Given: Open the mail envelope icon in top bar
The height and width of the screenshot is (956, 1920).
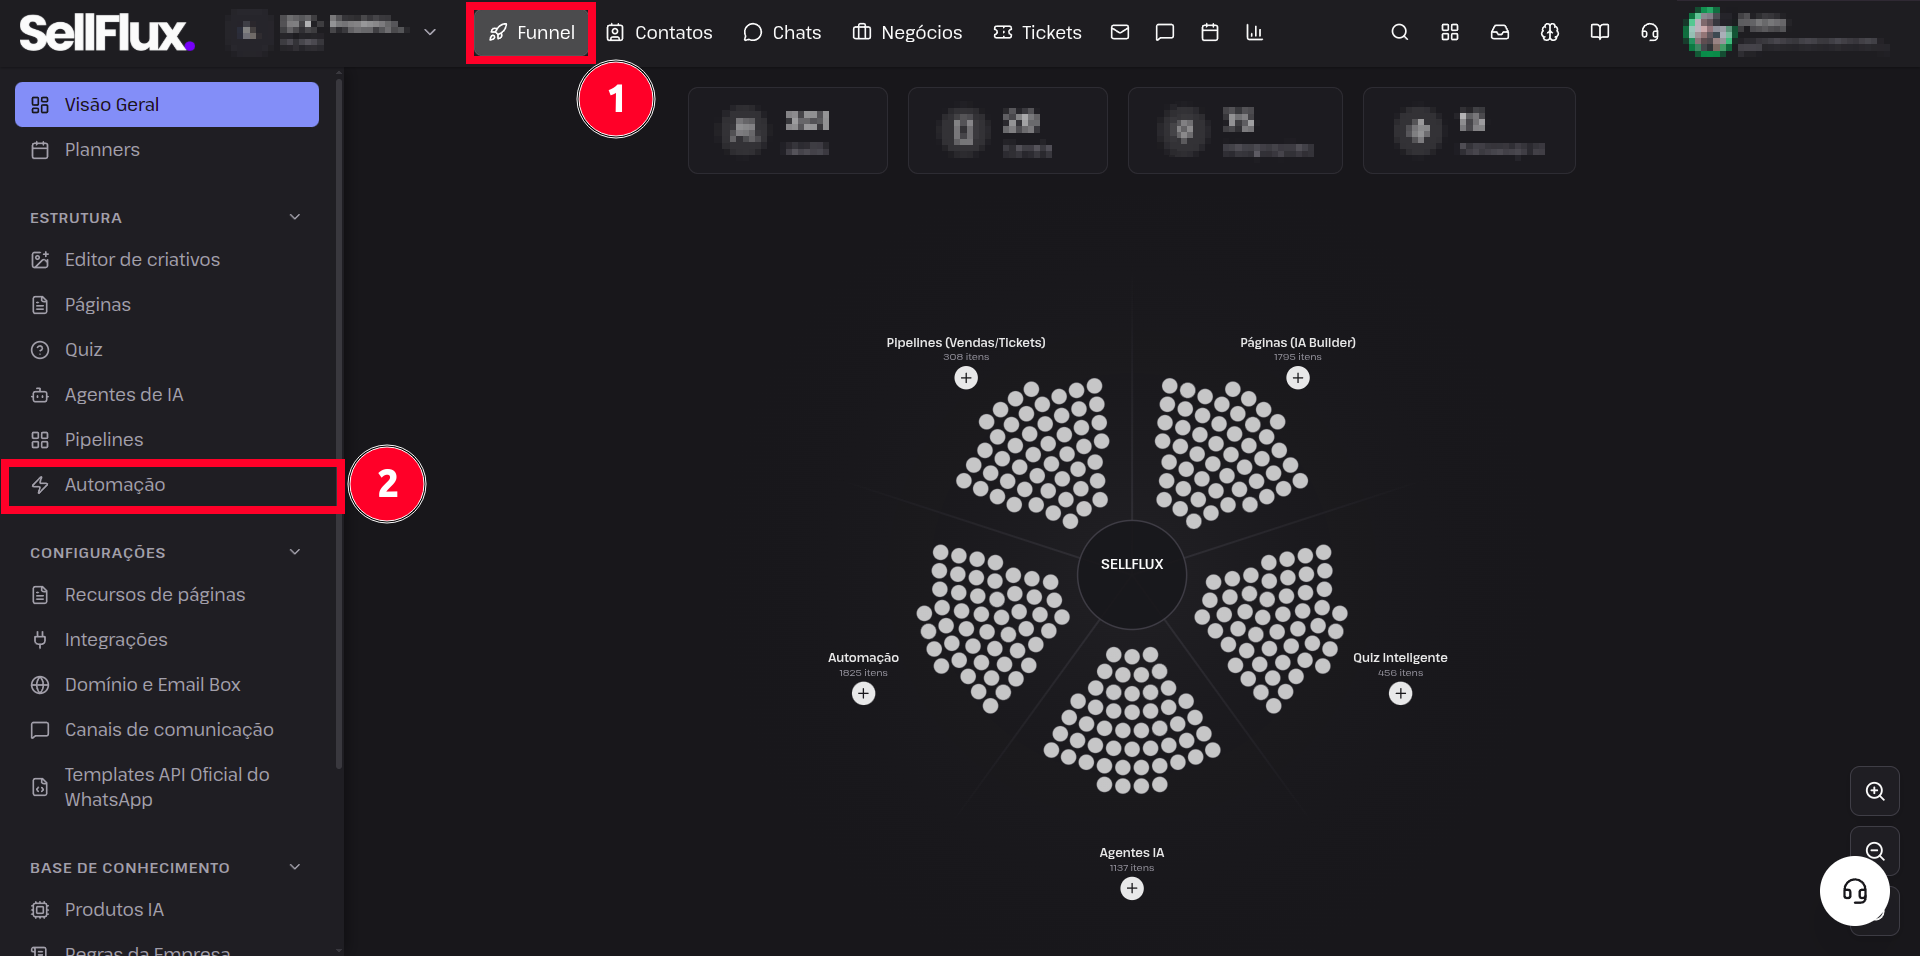Looking at the screenshot, I should coord(1120,33).
